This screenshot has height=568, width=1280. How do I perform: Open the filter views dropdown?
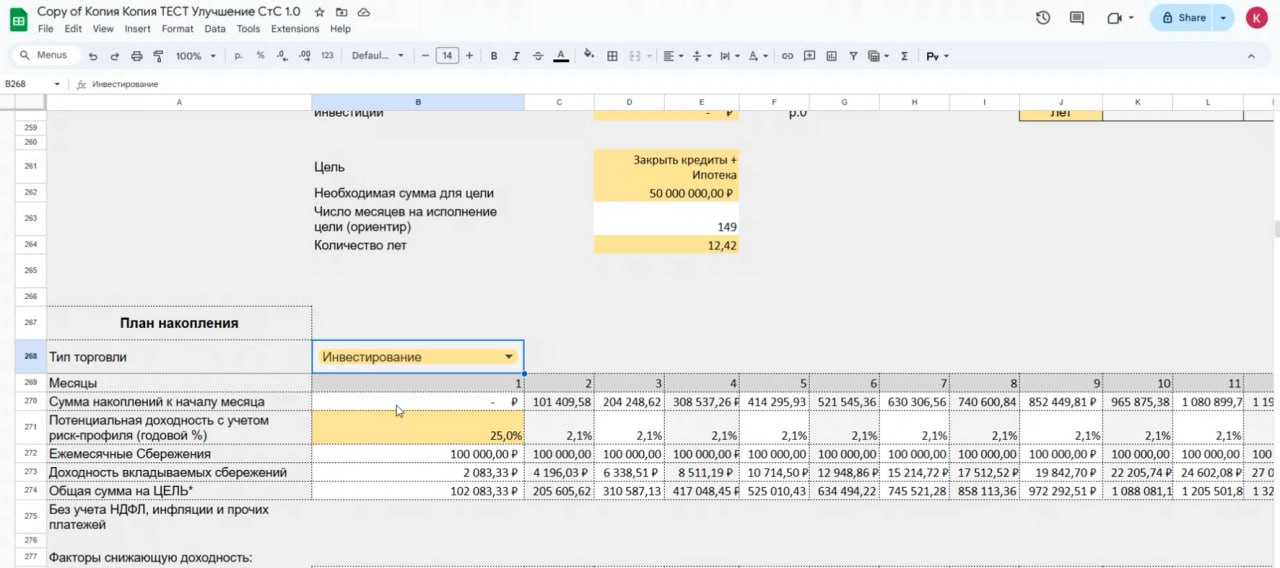(x=879, y=56)
